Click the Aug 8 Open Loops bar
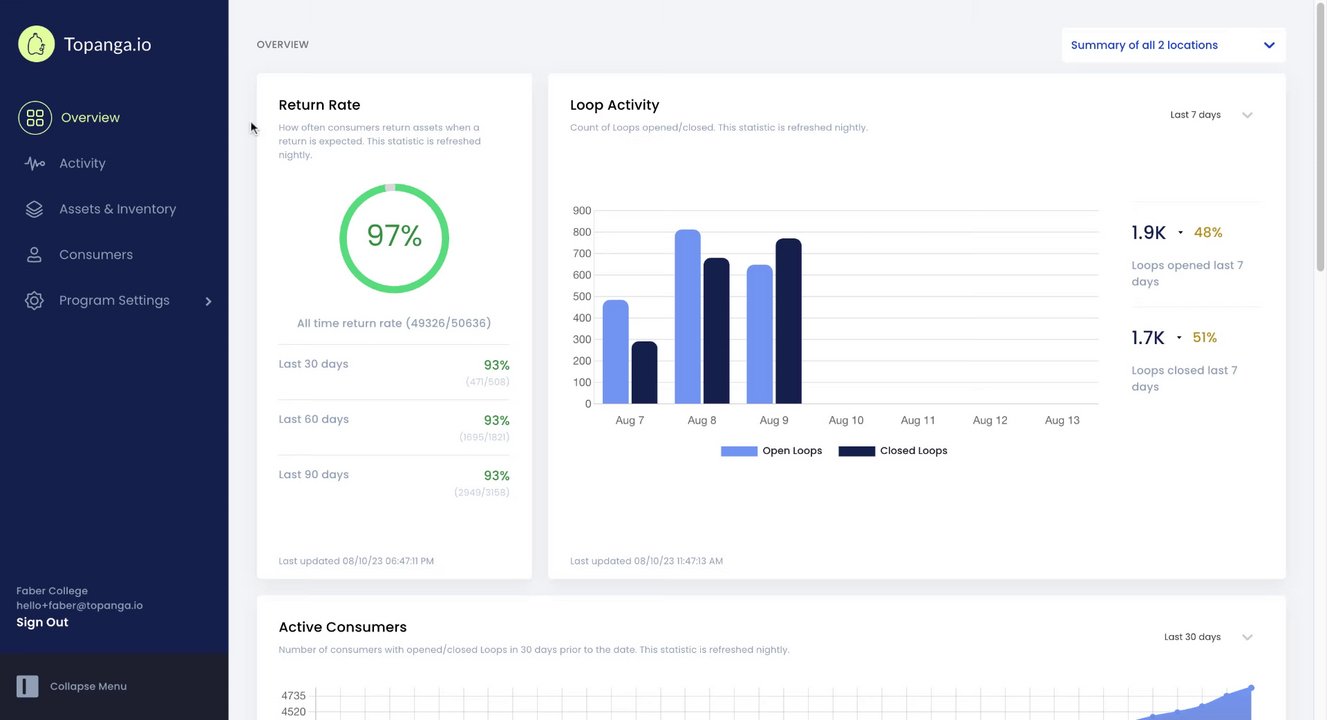This screenshot has height=720, width=1327. click(x=688, y=317)
